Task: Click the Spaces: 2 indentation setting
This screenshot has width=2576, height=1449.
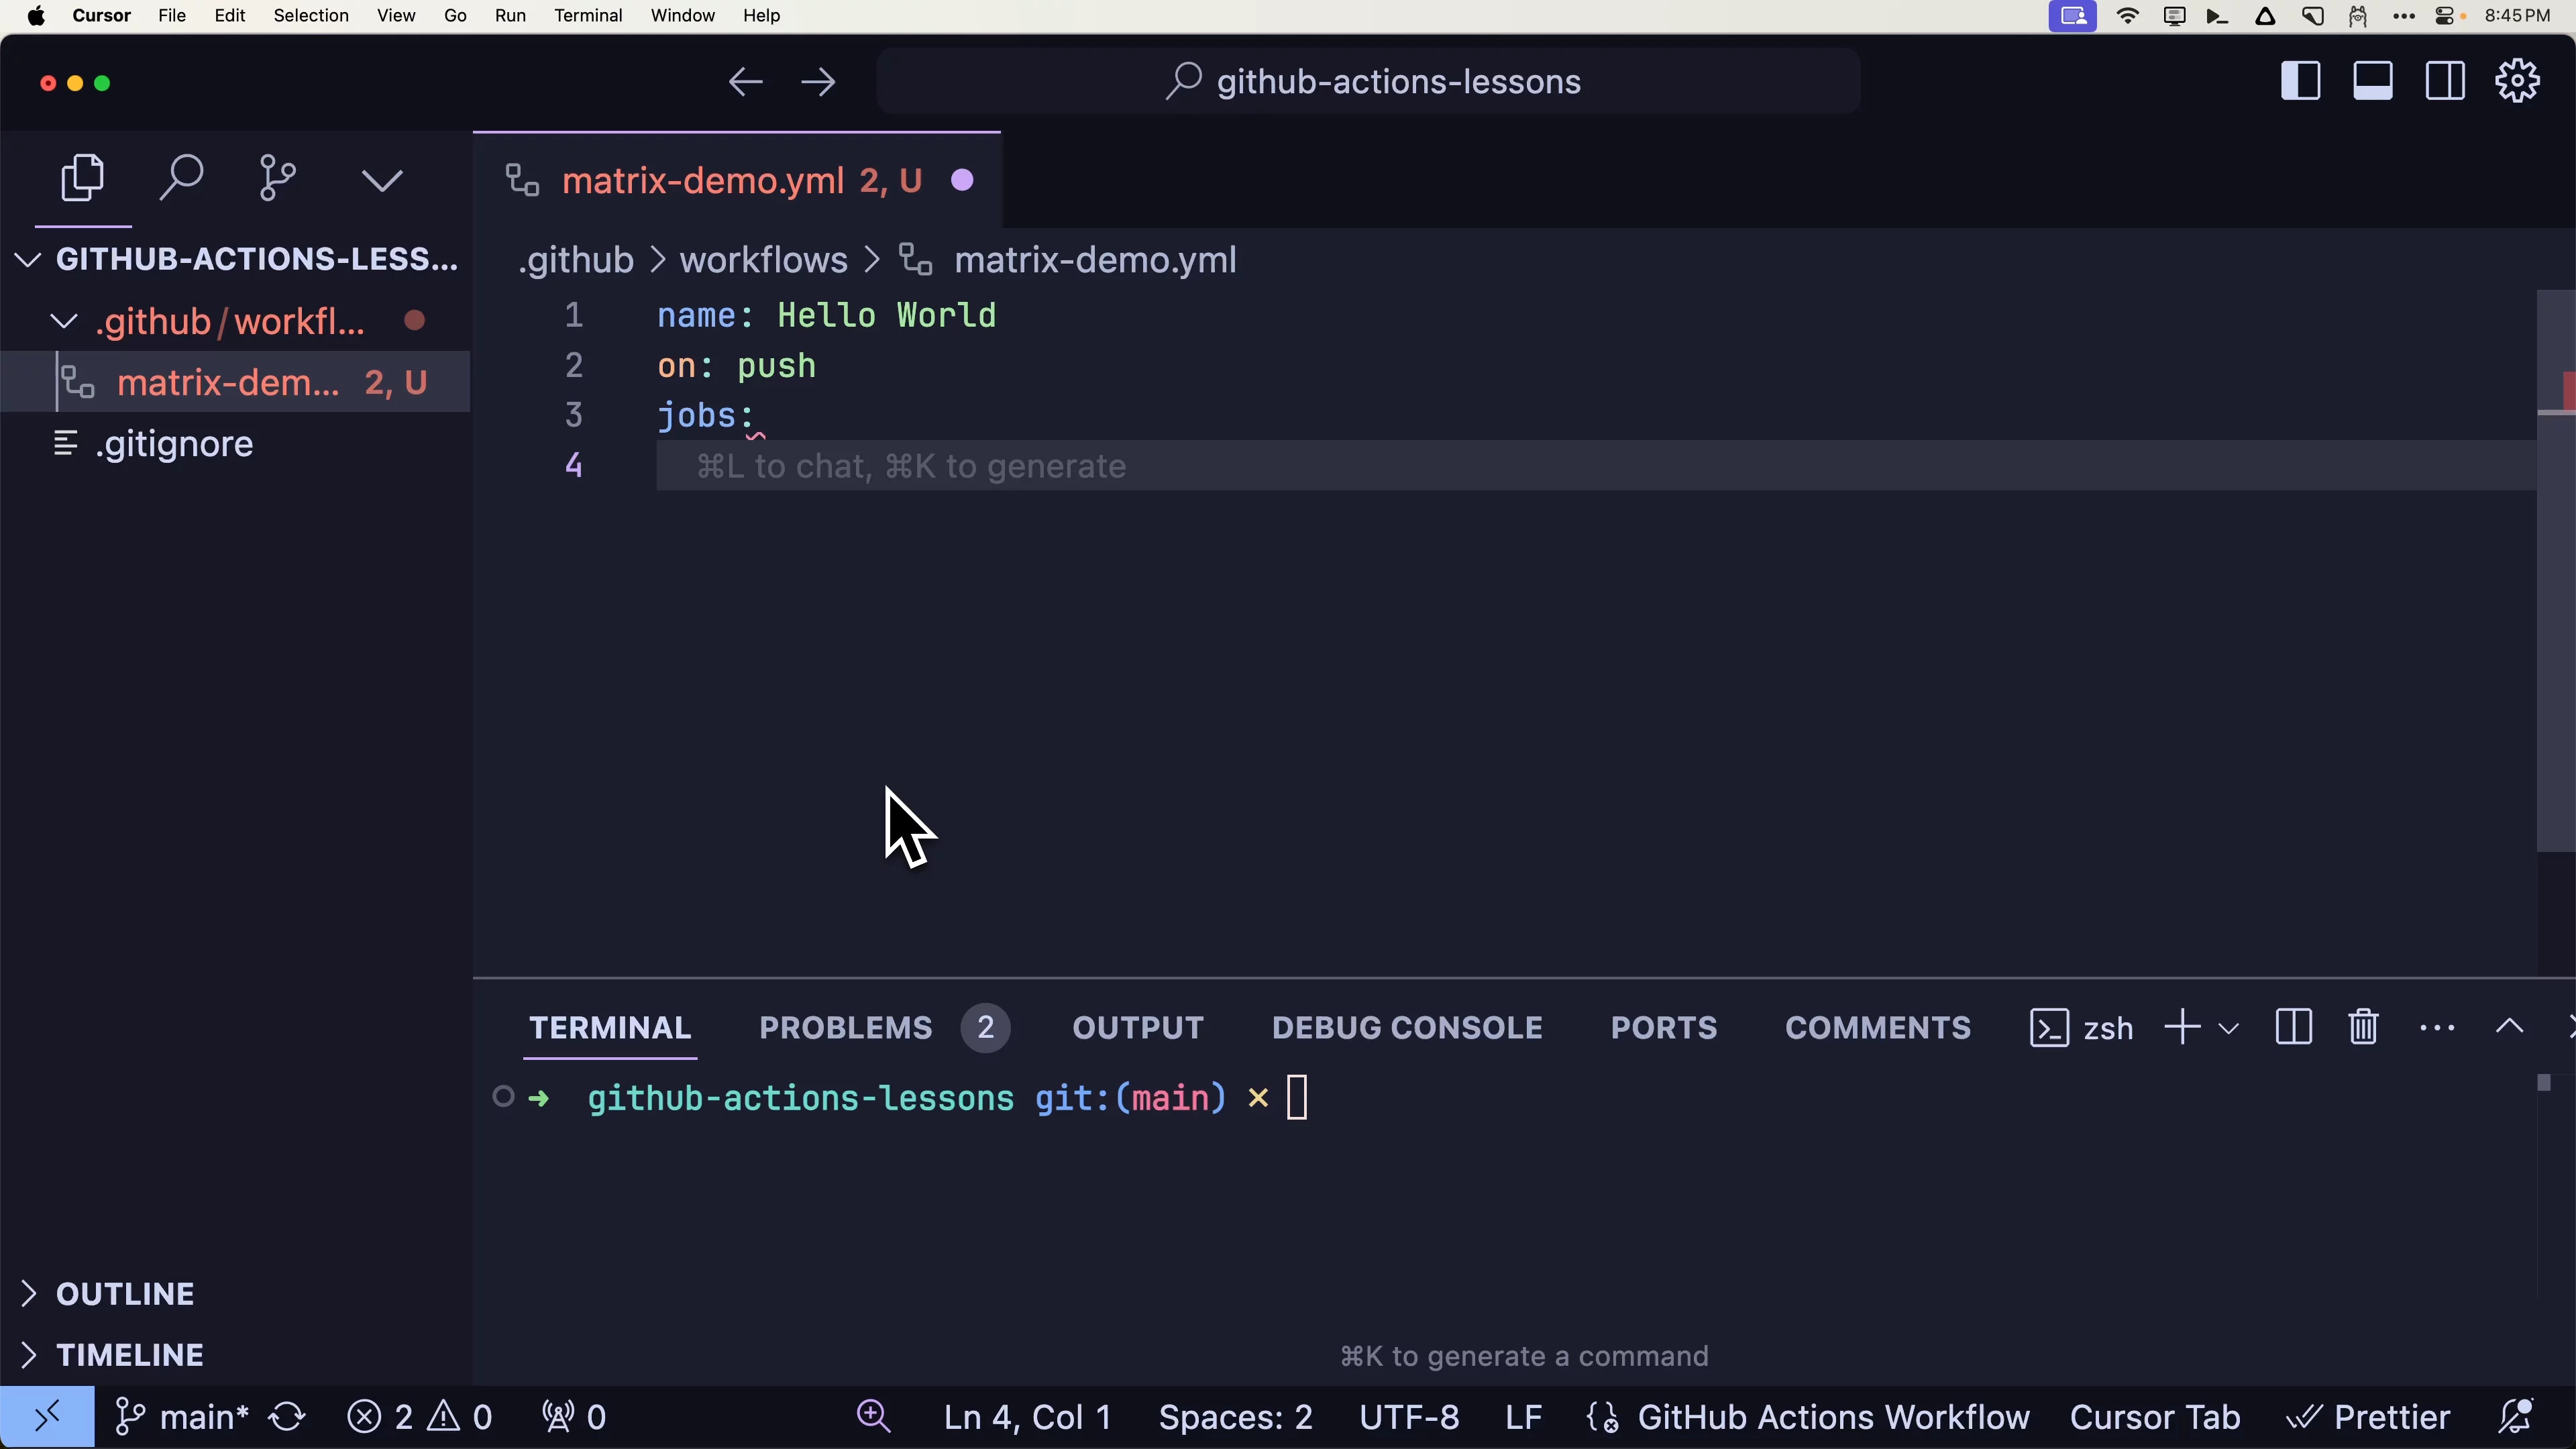Action: [x=1235, y=1417]
